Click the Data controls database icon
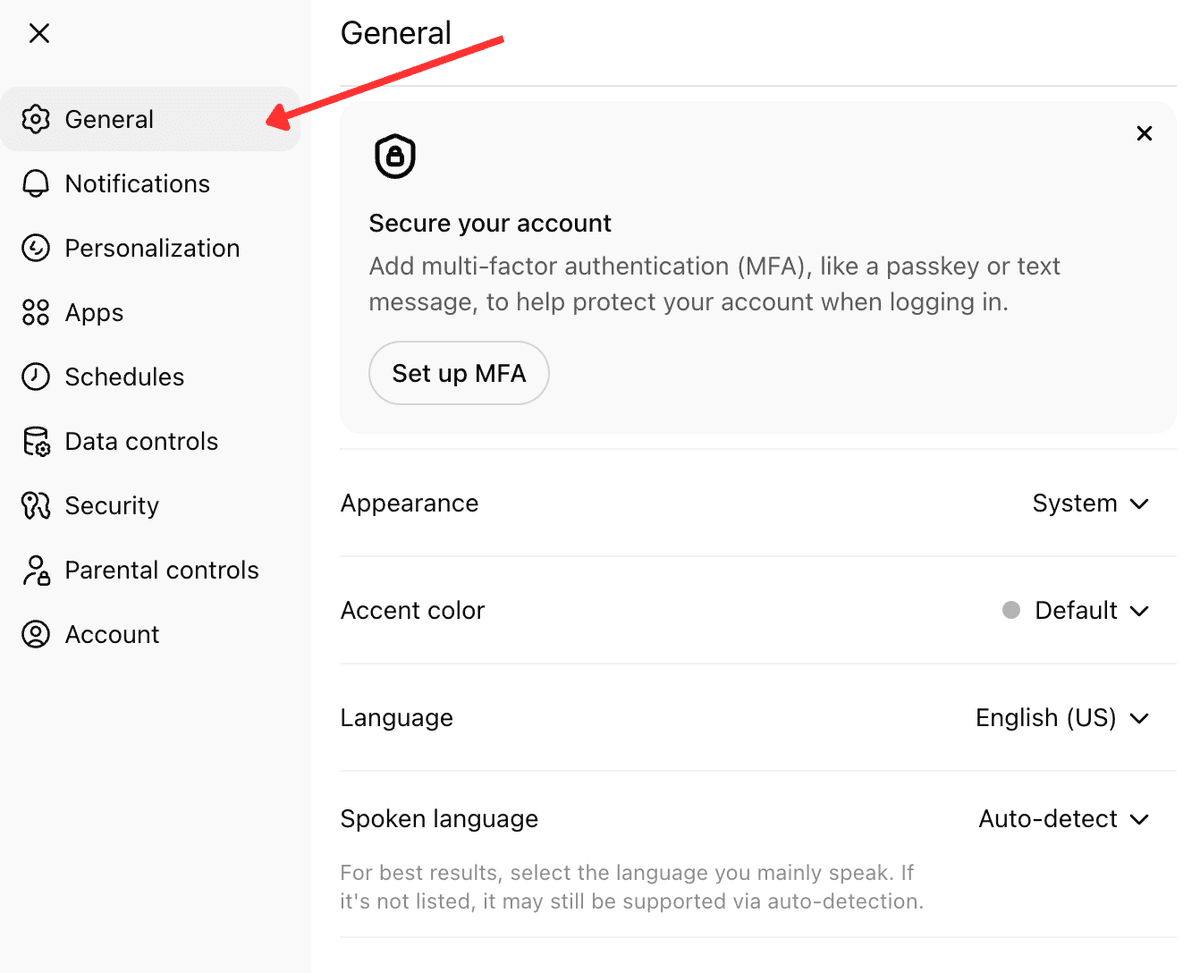Screen dimensions: 1200x973 (36, 440)
